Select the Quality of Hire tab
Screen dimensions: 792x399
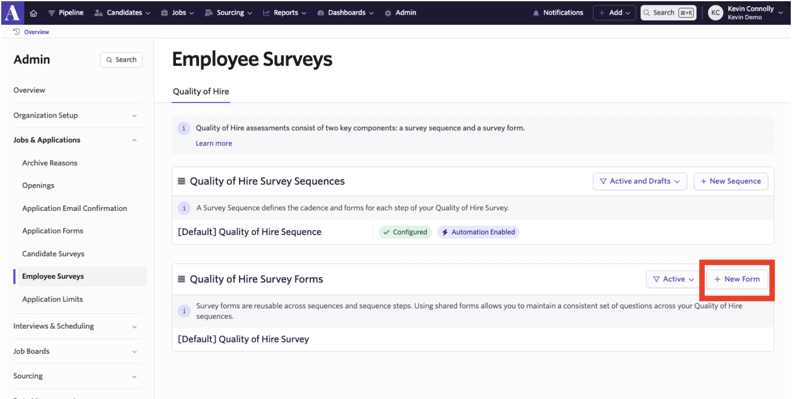click(x=201, y=91)
